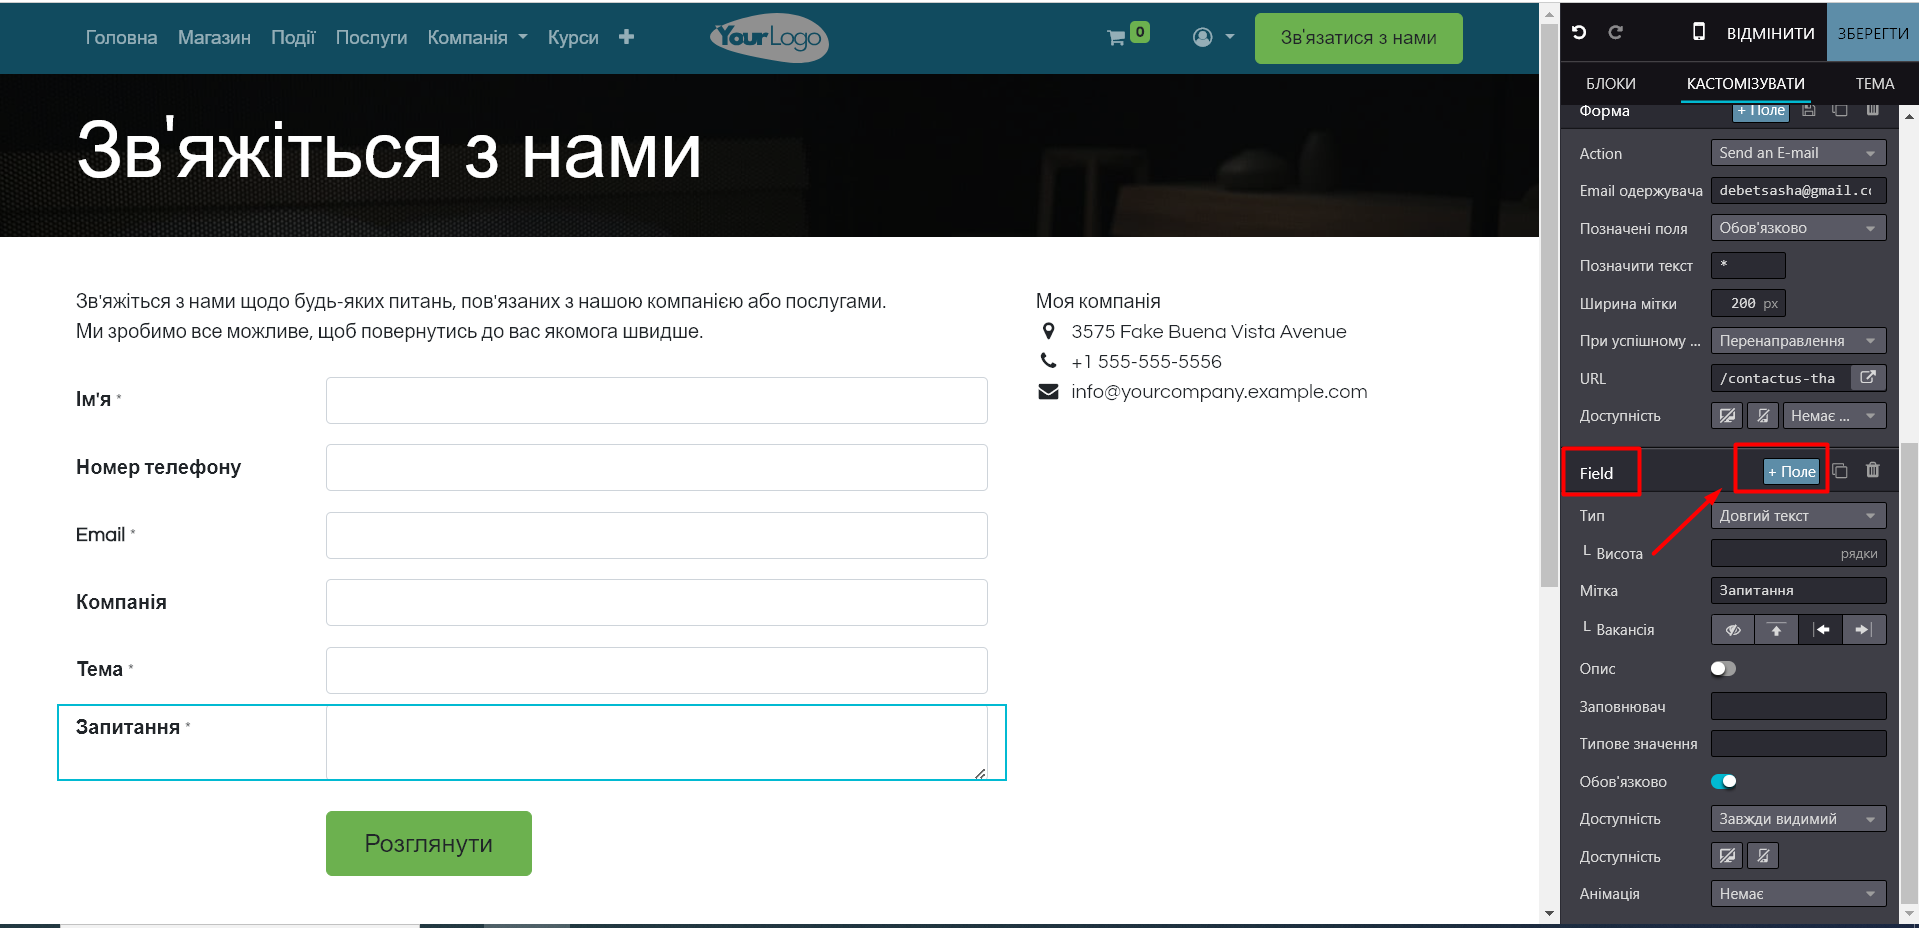Disable the Обов'язково toggle
Viewport: 1919px width, 928px height.
click(1723, 782)
